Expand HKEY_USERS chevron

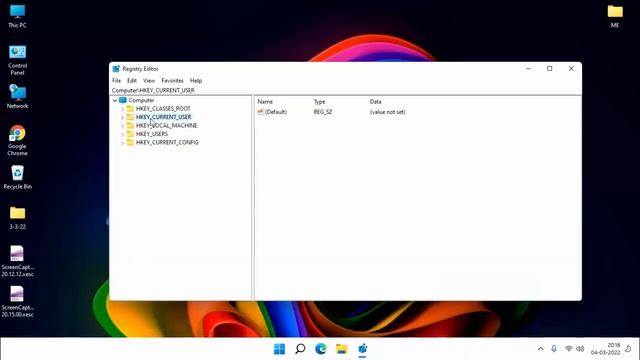tap(122, 134)
